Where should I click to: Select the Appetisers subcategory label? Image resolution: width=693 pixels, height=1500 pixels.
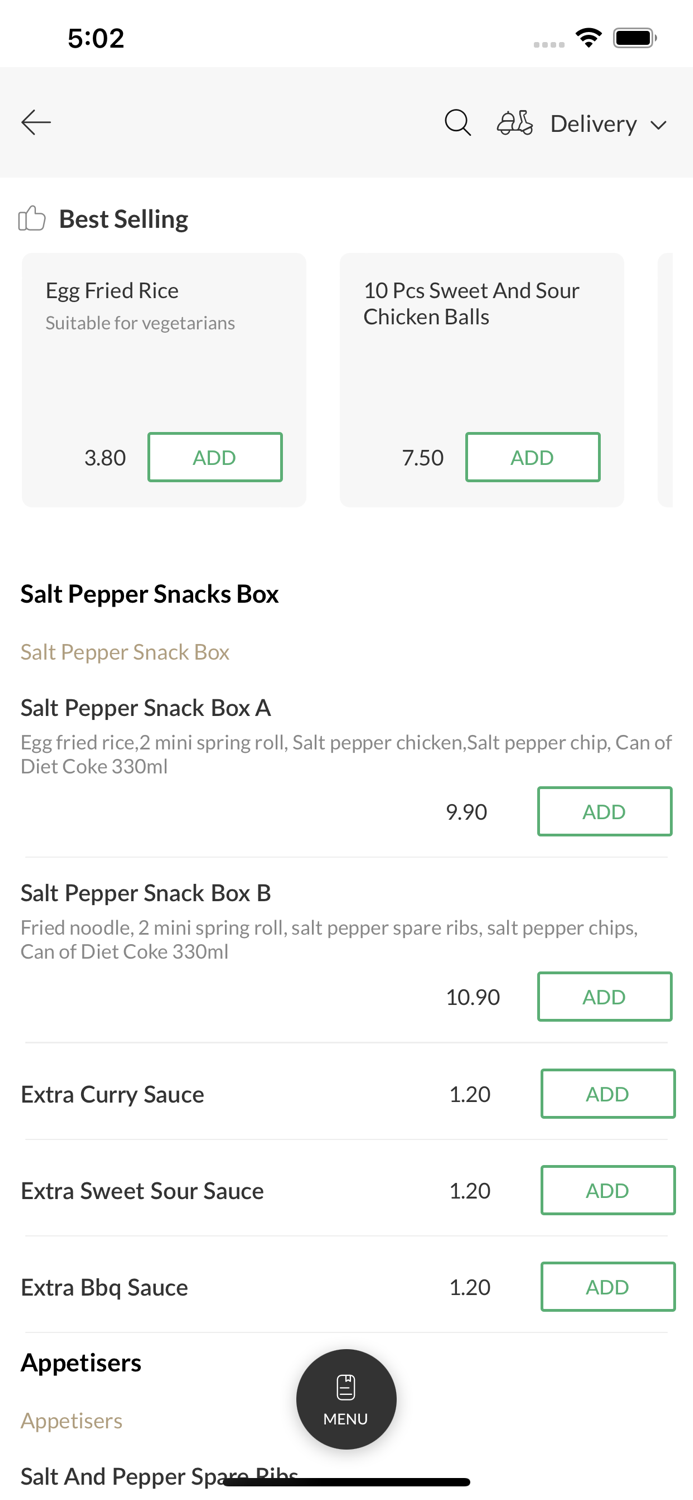pos(72,1420)
